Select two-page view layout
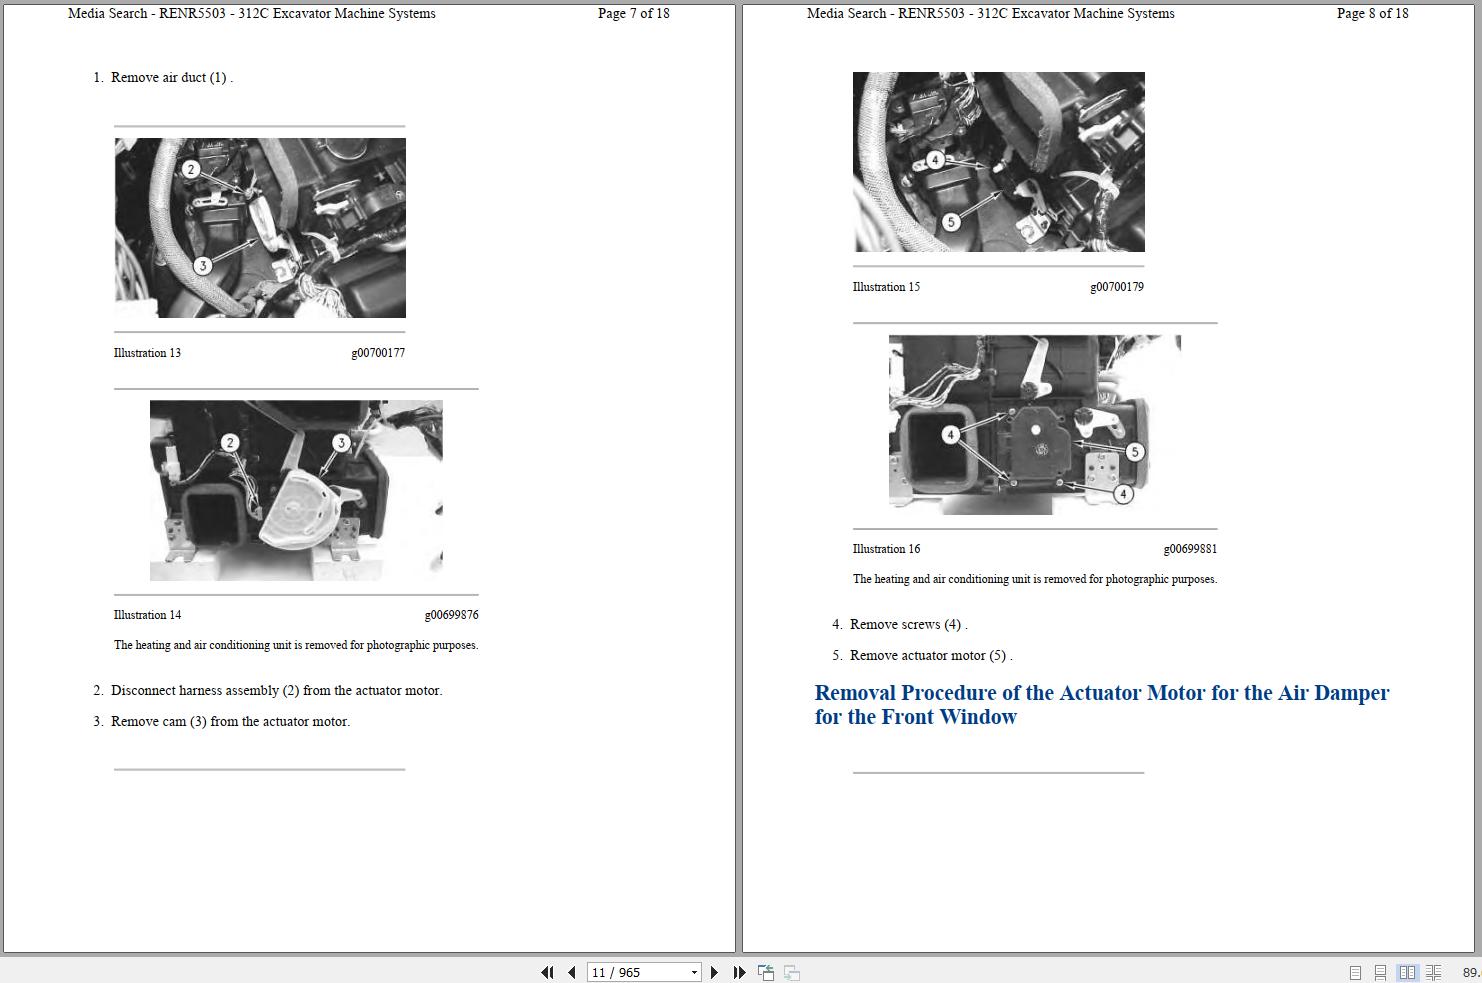The width and height of the screenshot is (1482, 983). 1407,972
